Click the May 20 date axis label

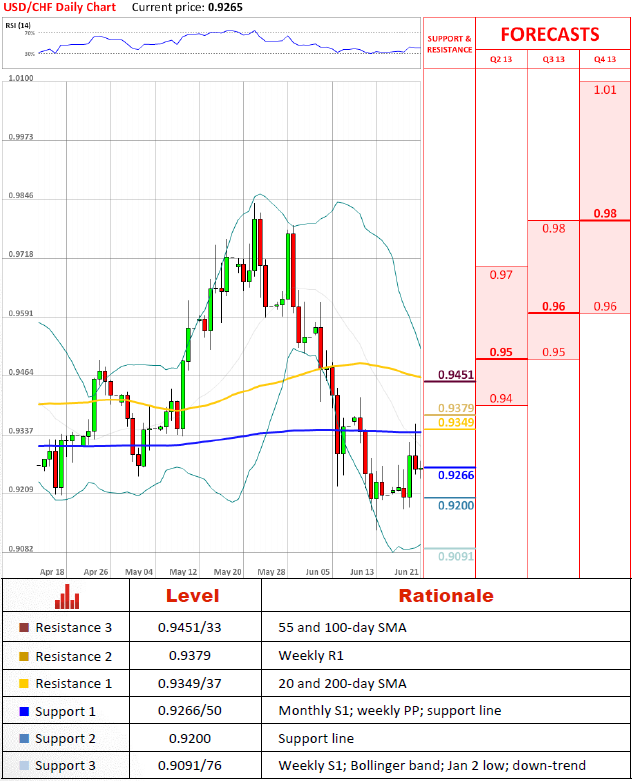228,572
